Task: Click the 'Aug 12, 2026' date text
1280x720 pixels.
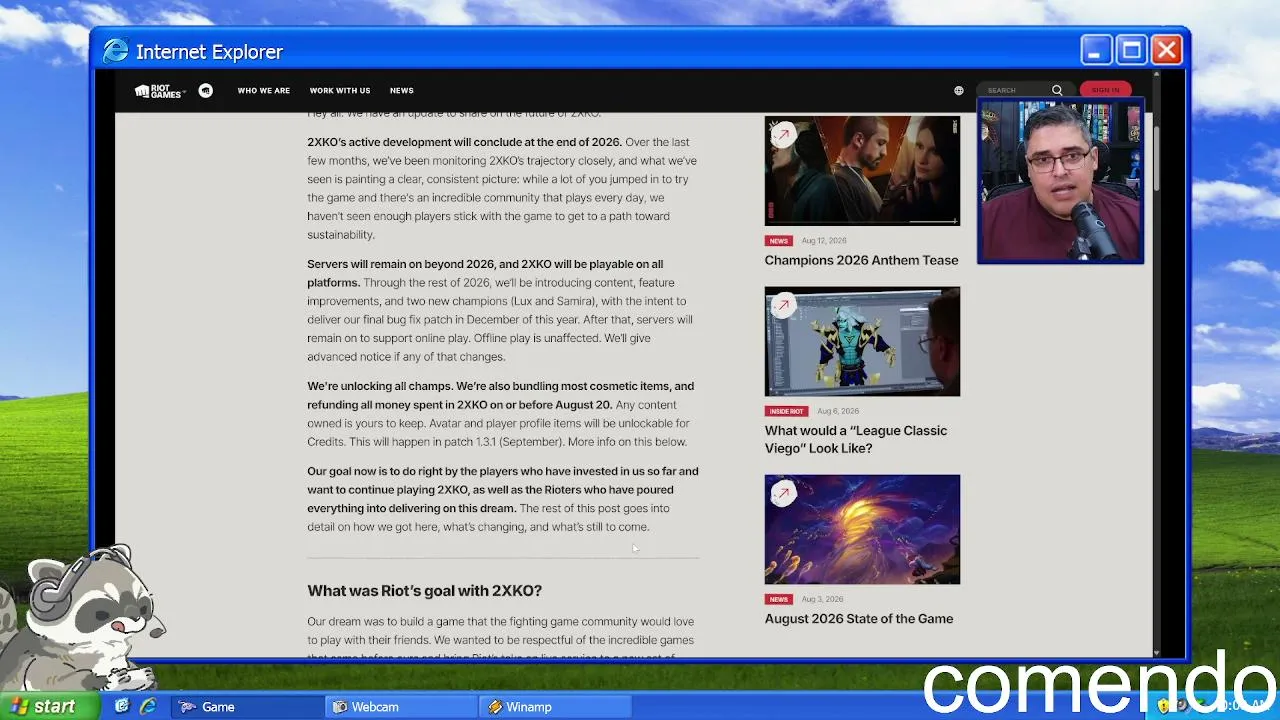Action: (x=824, y=241)
